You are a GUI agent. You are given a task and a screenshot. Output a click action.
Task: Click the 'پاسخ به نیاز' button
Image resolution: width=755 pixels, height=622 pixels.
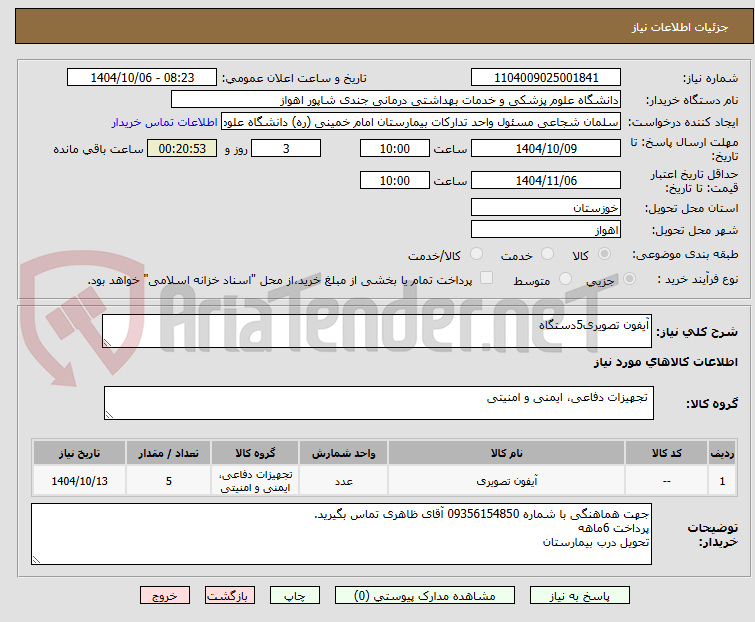579,596
